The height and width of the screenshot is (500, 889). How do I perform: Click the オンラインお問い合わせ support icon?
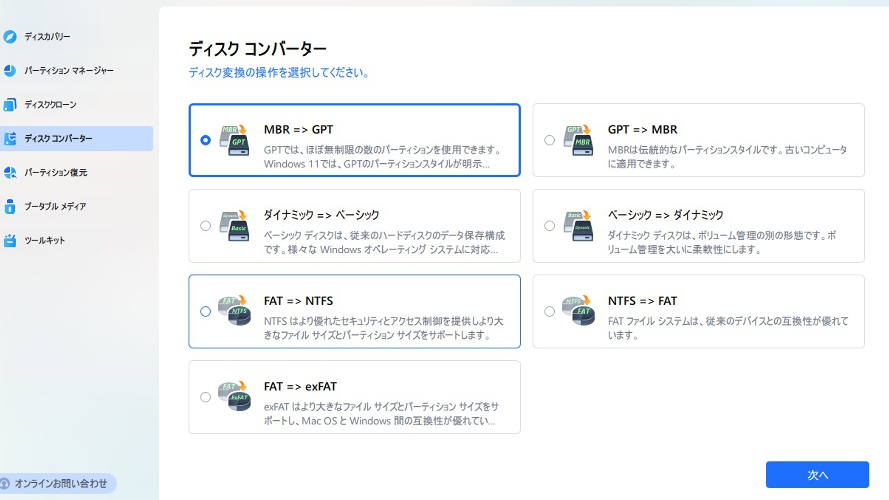pyautogui.click(x=5, y=484)
